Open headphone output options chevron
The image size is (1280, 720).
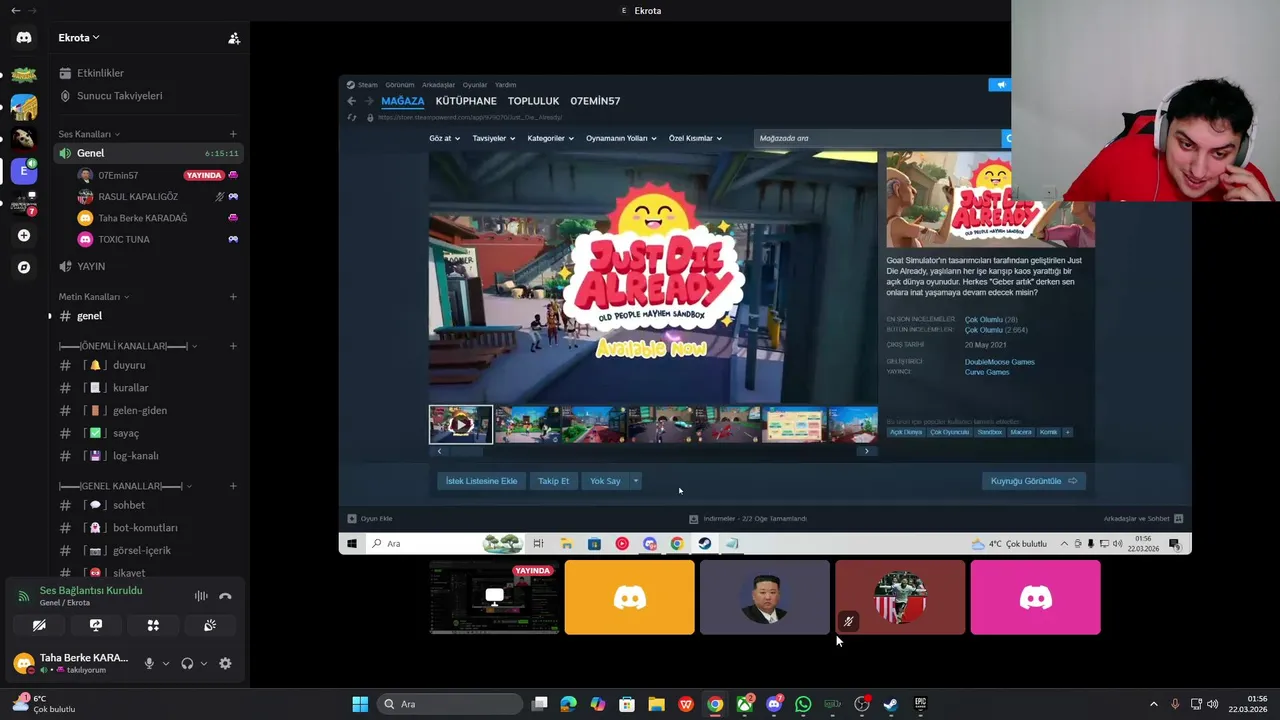tap(204, 663)
